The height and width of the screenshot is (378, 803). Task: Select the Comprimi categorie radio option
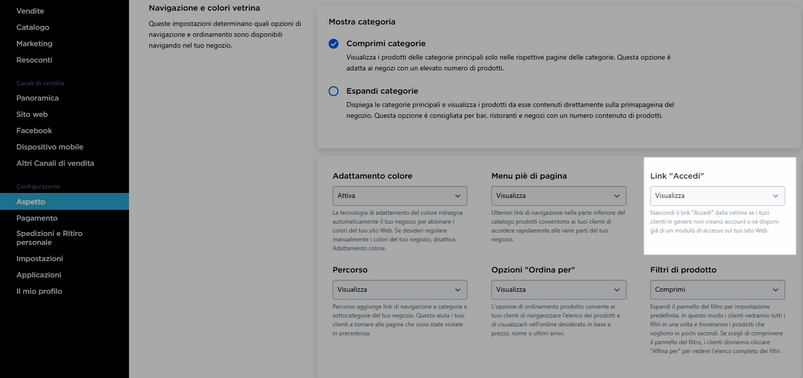pos(333,44)
